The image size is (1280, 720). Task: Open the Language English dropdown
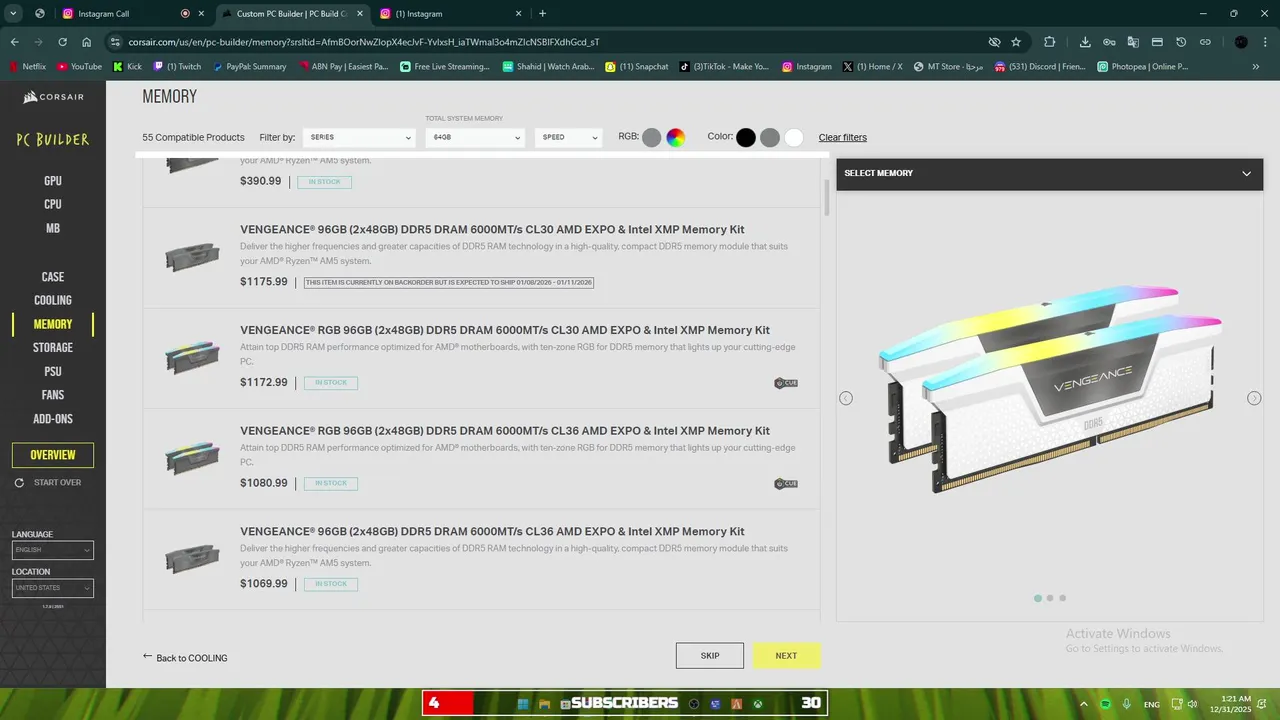pyautogui.click(x=53, y=550)
